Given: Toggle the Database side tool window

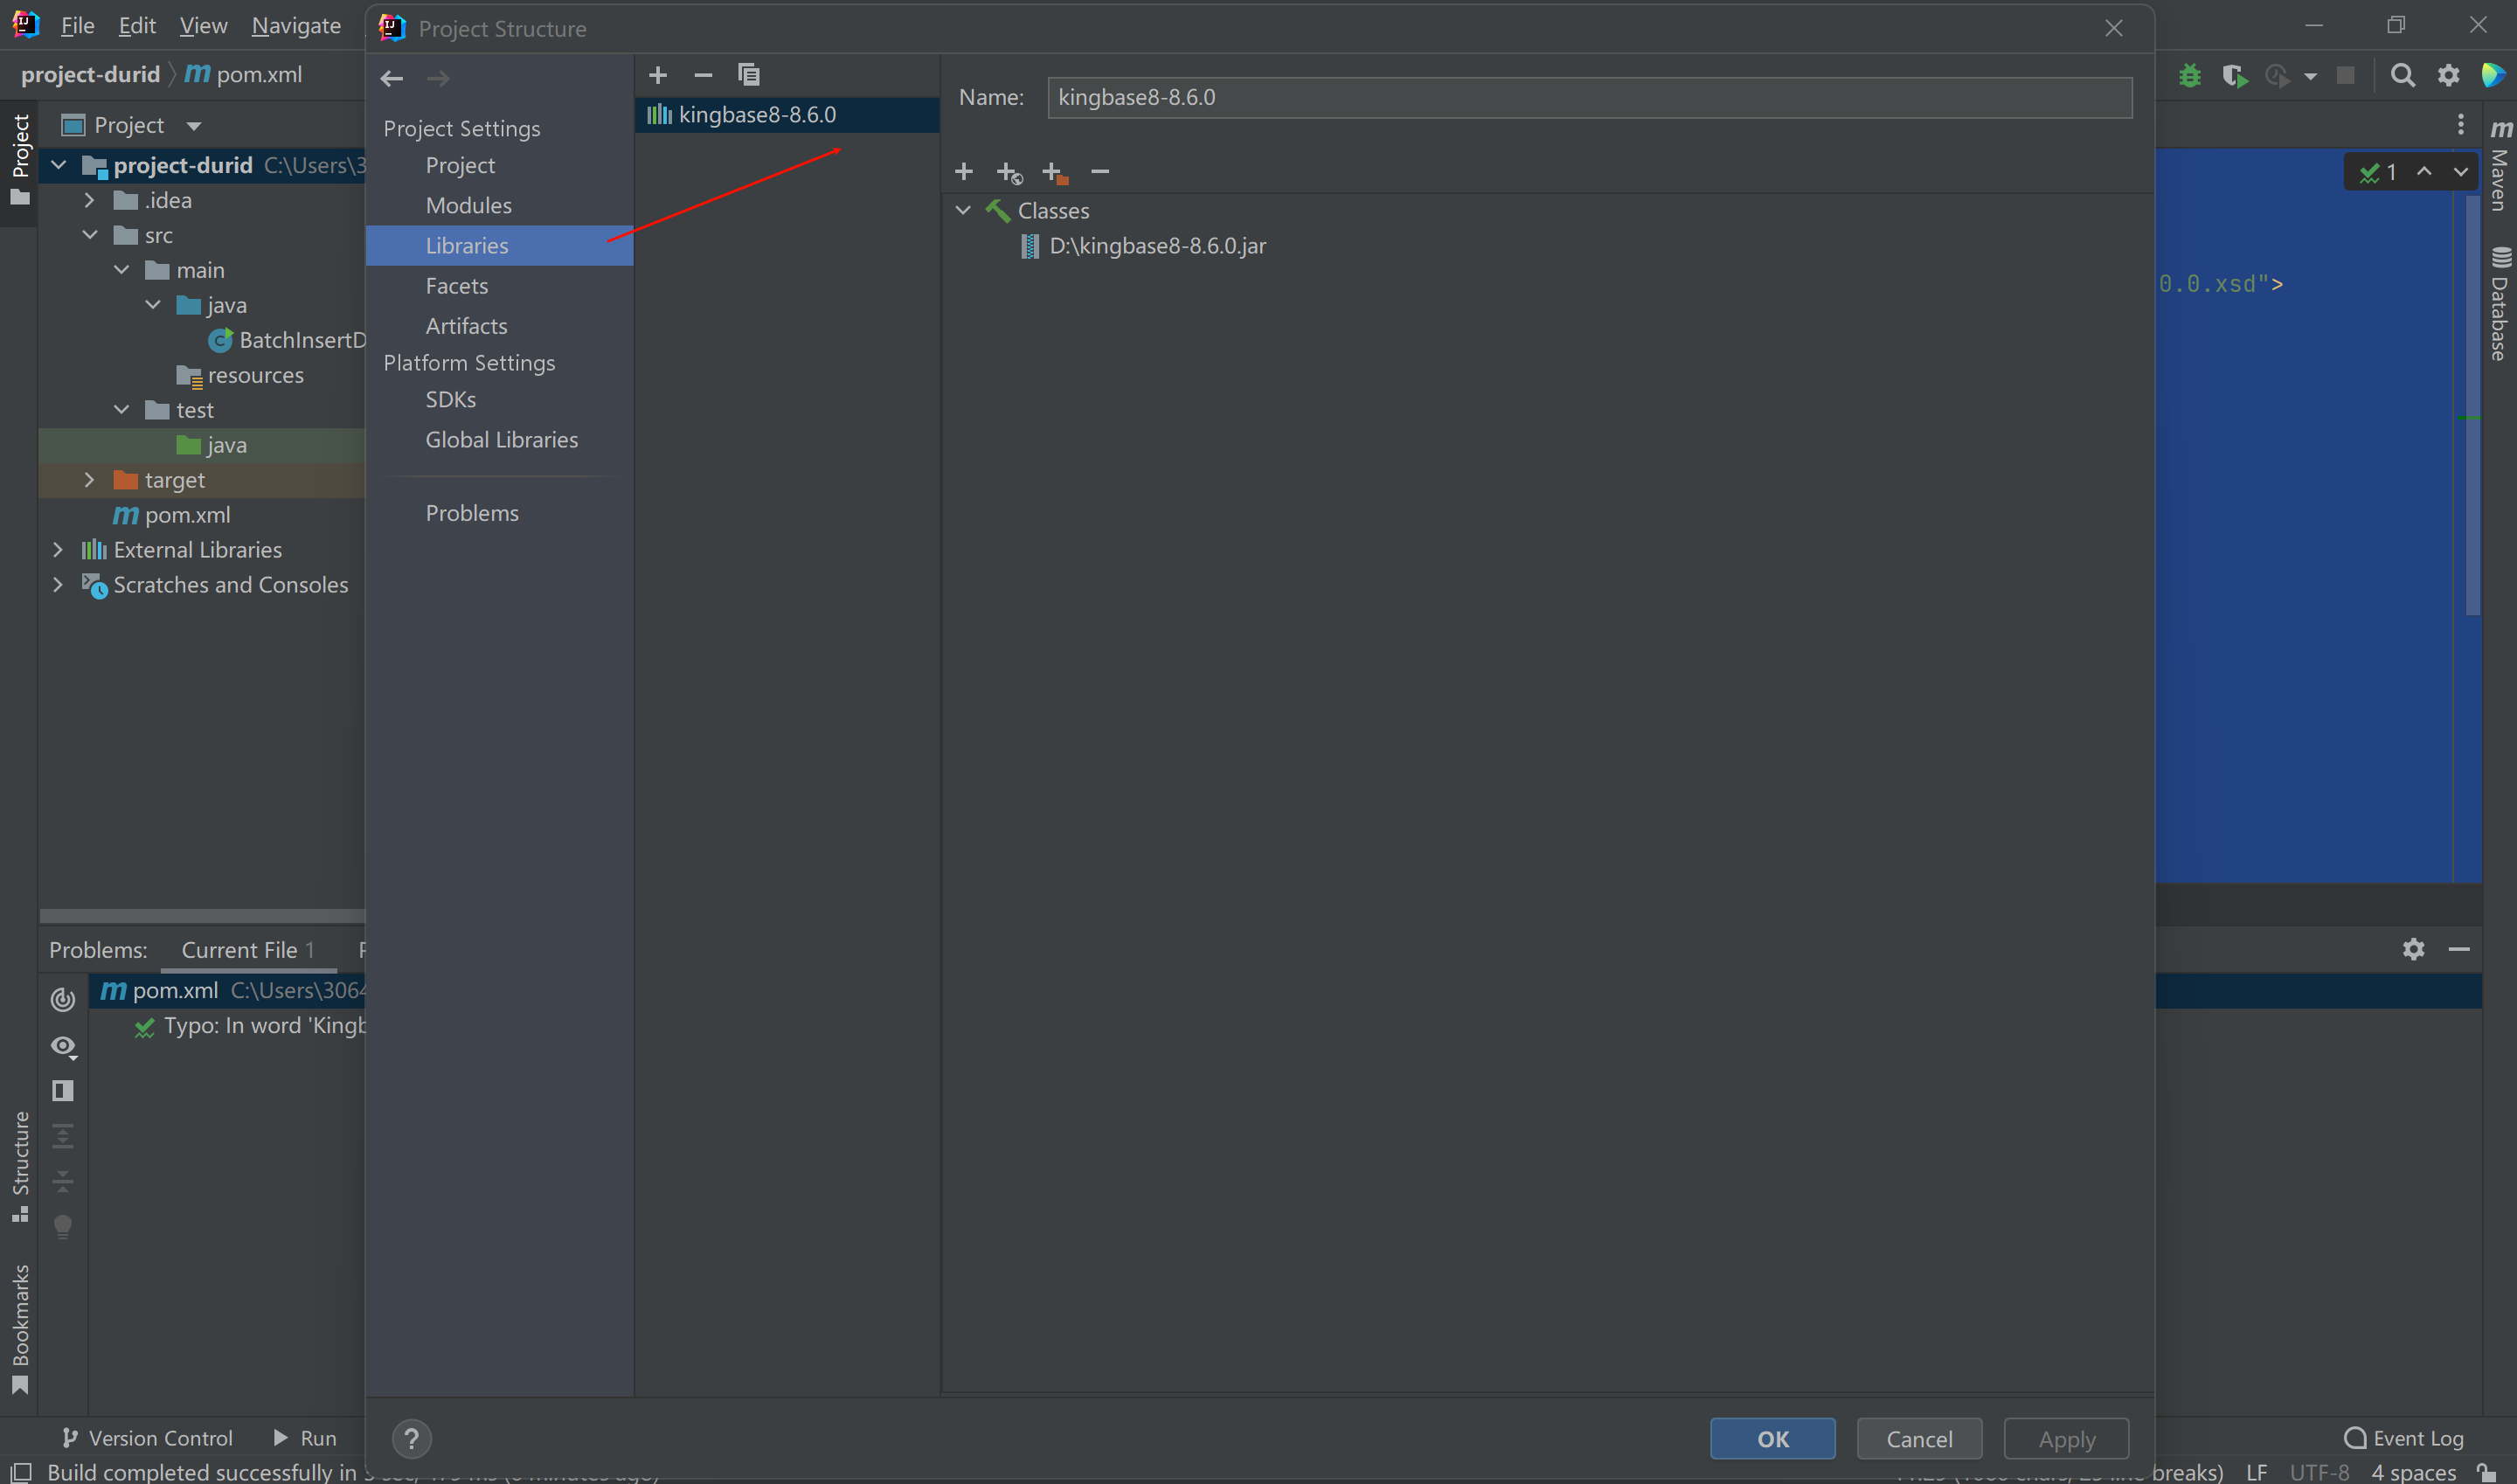Looking at the screenshot, I should [2499, 305].
